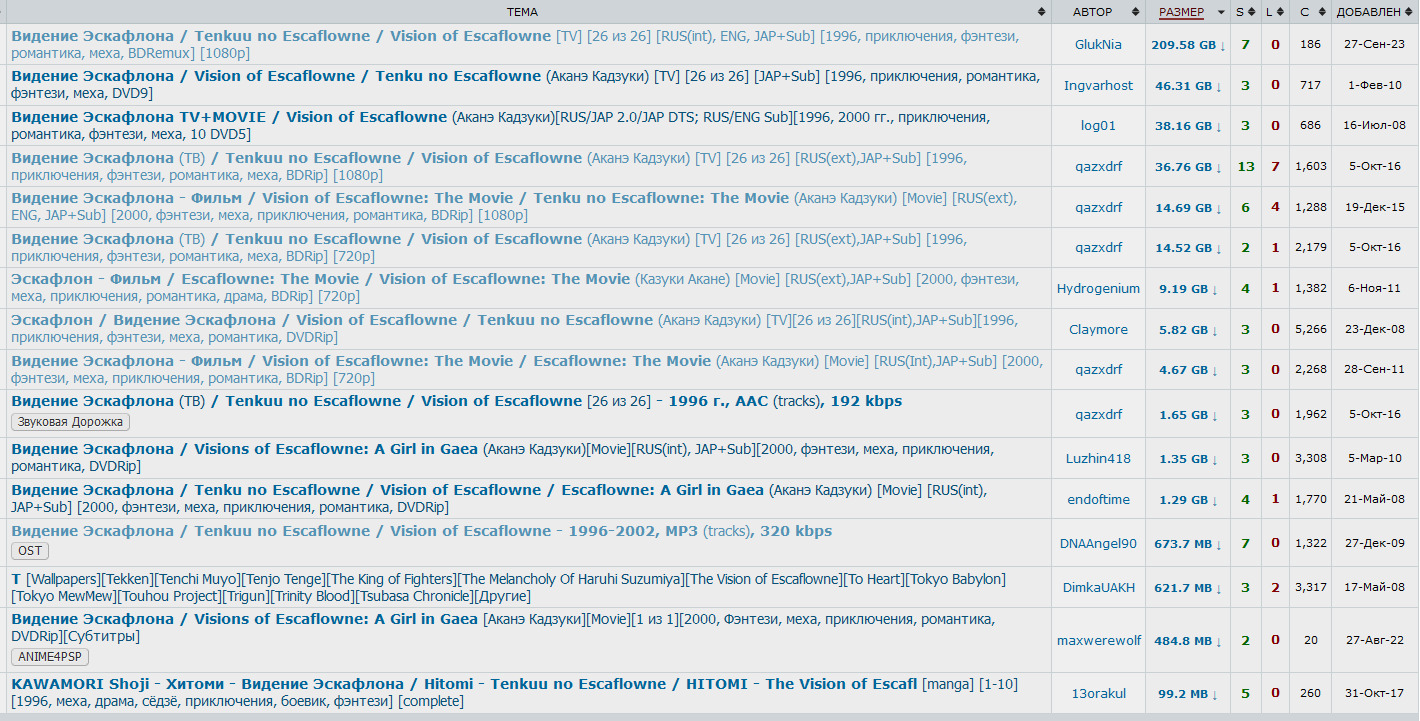The width and height of the screenshot is (1420, 721).
Task: Click the РАЗМЕР column sort header
Action: coord(1181,12)
